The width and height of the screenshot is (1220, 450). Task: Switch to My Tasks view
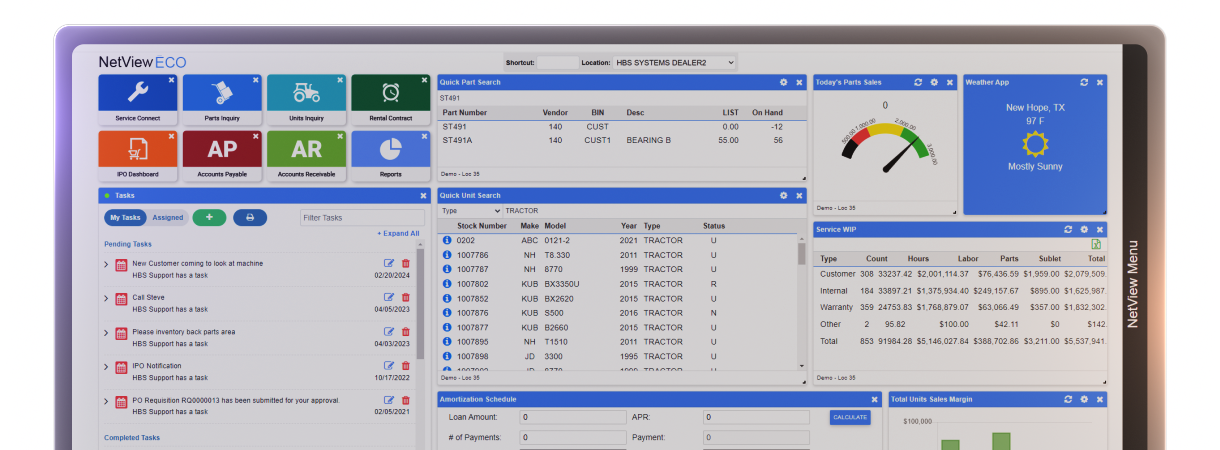(x=126, y=217)
